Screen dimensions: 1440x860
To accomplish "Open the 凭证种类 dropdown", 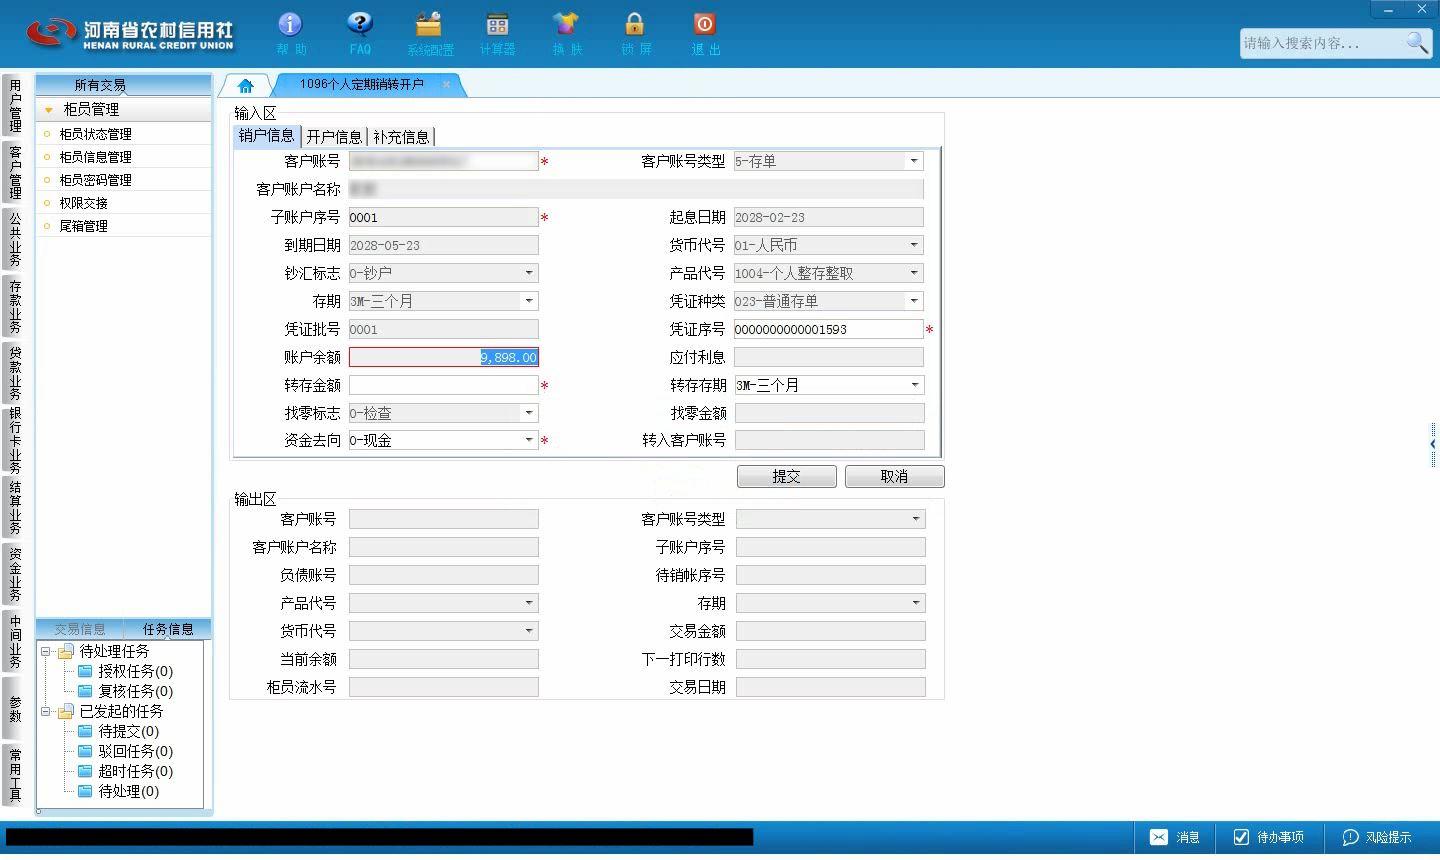I will [914, 301].
